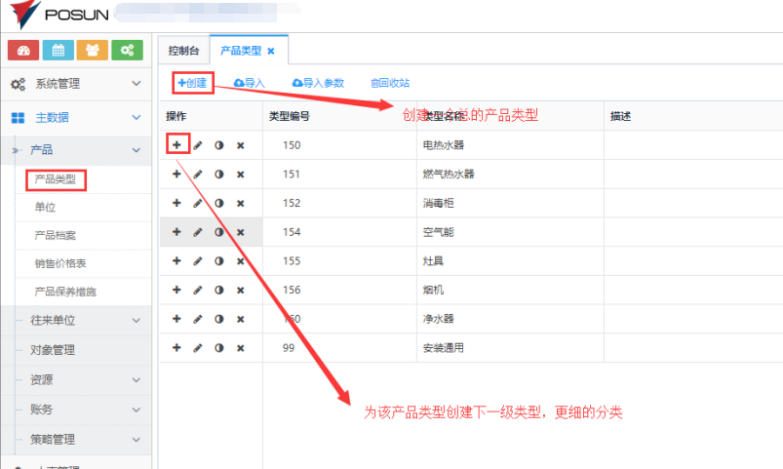Sort by the 类型编号 column header
This screenshot has height=469, width=783.
point(289,116)
